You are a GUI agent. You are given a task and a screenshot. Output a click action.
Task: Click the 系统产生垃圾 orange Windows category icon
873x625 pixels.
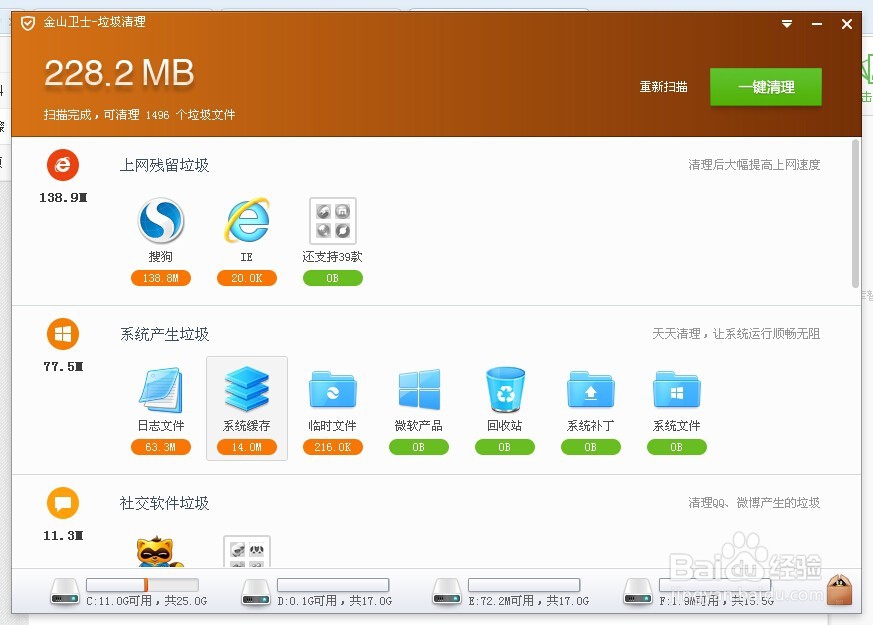click(x=63, y=334)
